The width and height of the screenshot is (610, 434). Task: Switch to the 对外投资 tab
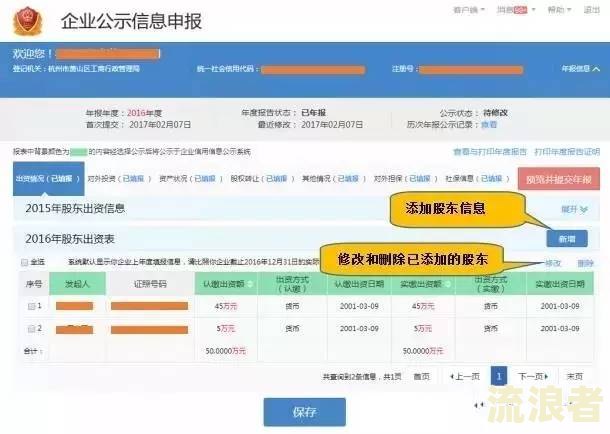[119, 178]
